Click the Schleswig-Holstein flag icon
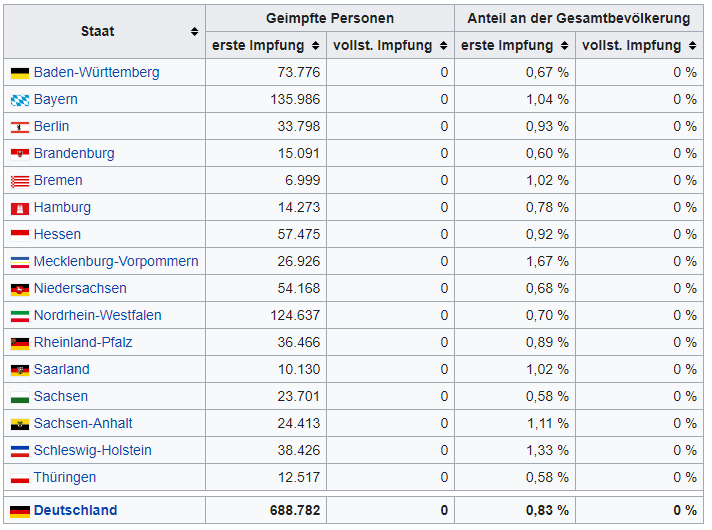Viewport: 712px width, 530px height. click(x=20, y=451)
